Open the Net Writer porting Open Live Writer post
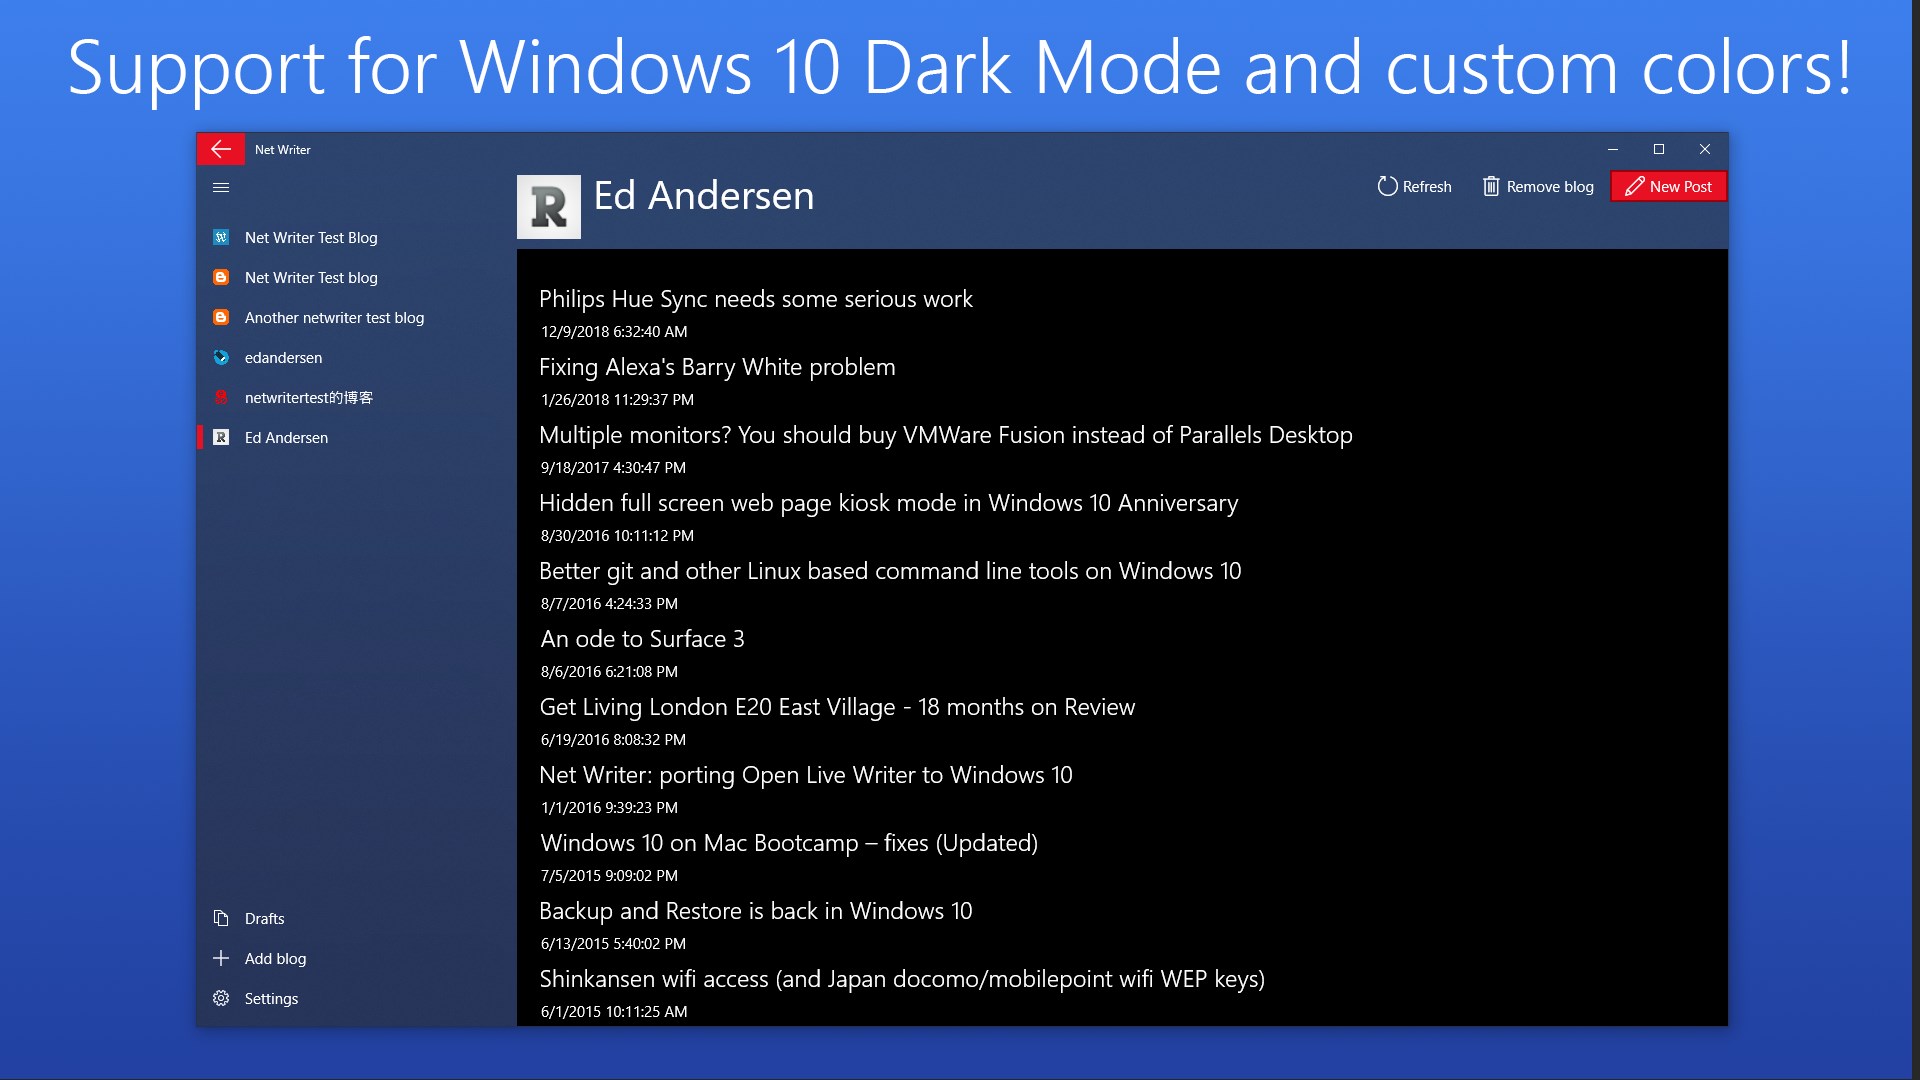Viewport: 1920px width, 1080px height. pyautogui.click(x=805, y=775)
